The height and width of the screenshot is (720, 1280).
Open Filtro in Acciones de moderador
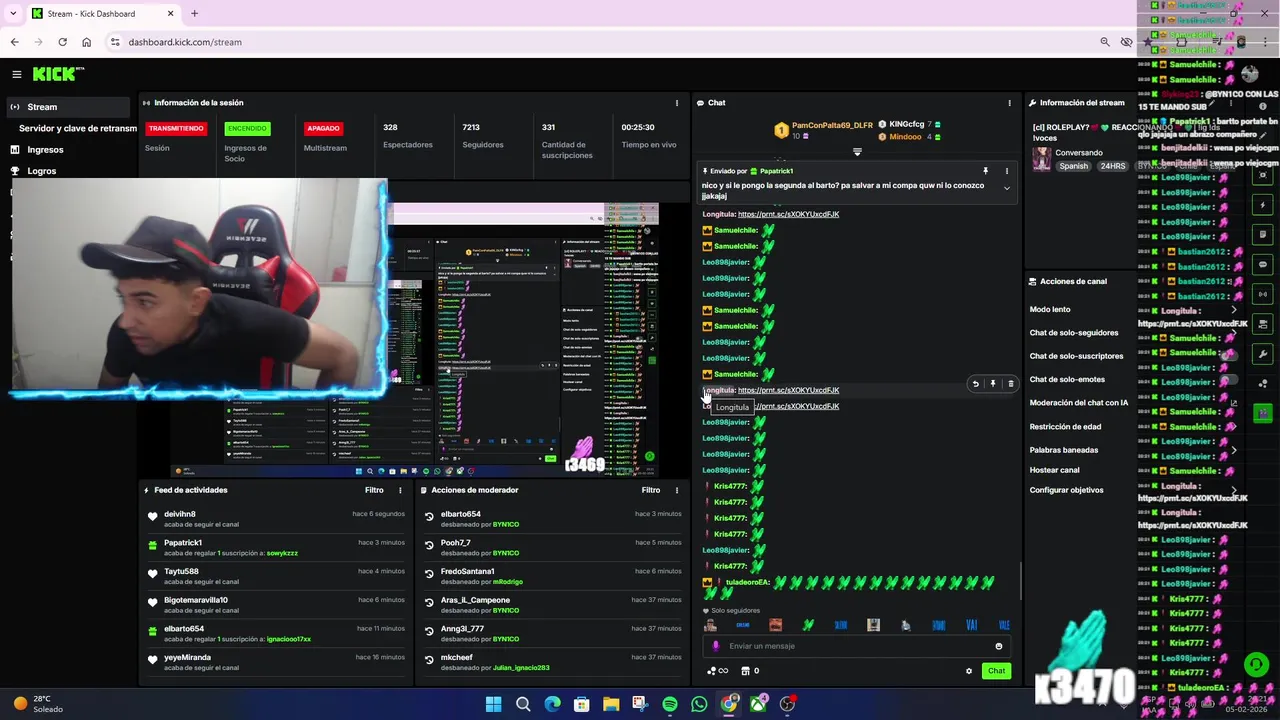pos(651,491)
